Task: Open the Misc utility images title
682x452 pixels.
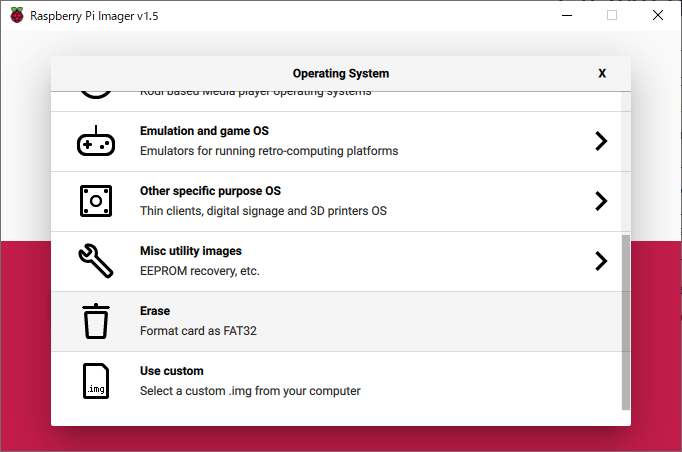Action: [191, 251]
